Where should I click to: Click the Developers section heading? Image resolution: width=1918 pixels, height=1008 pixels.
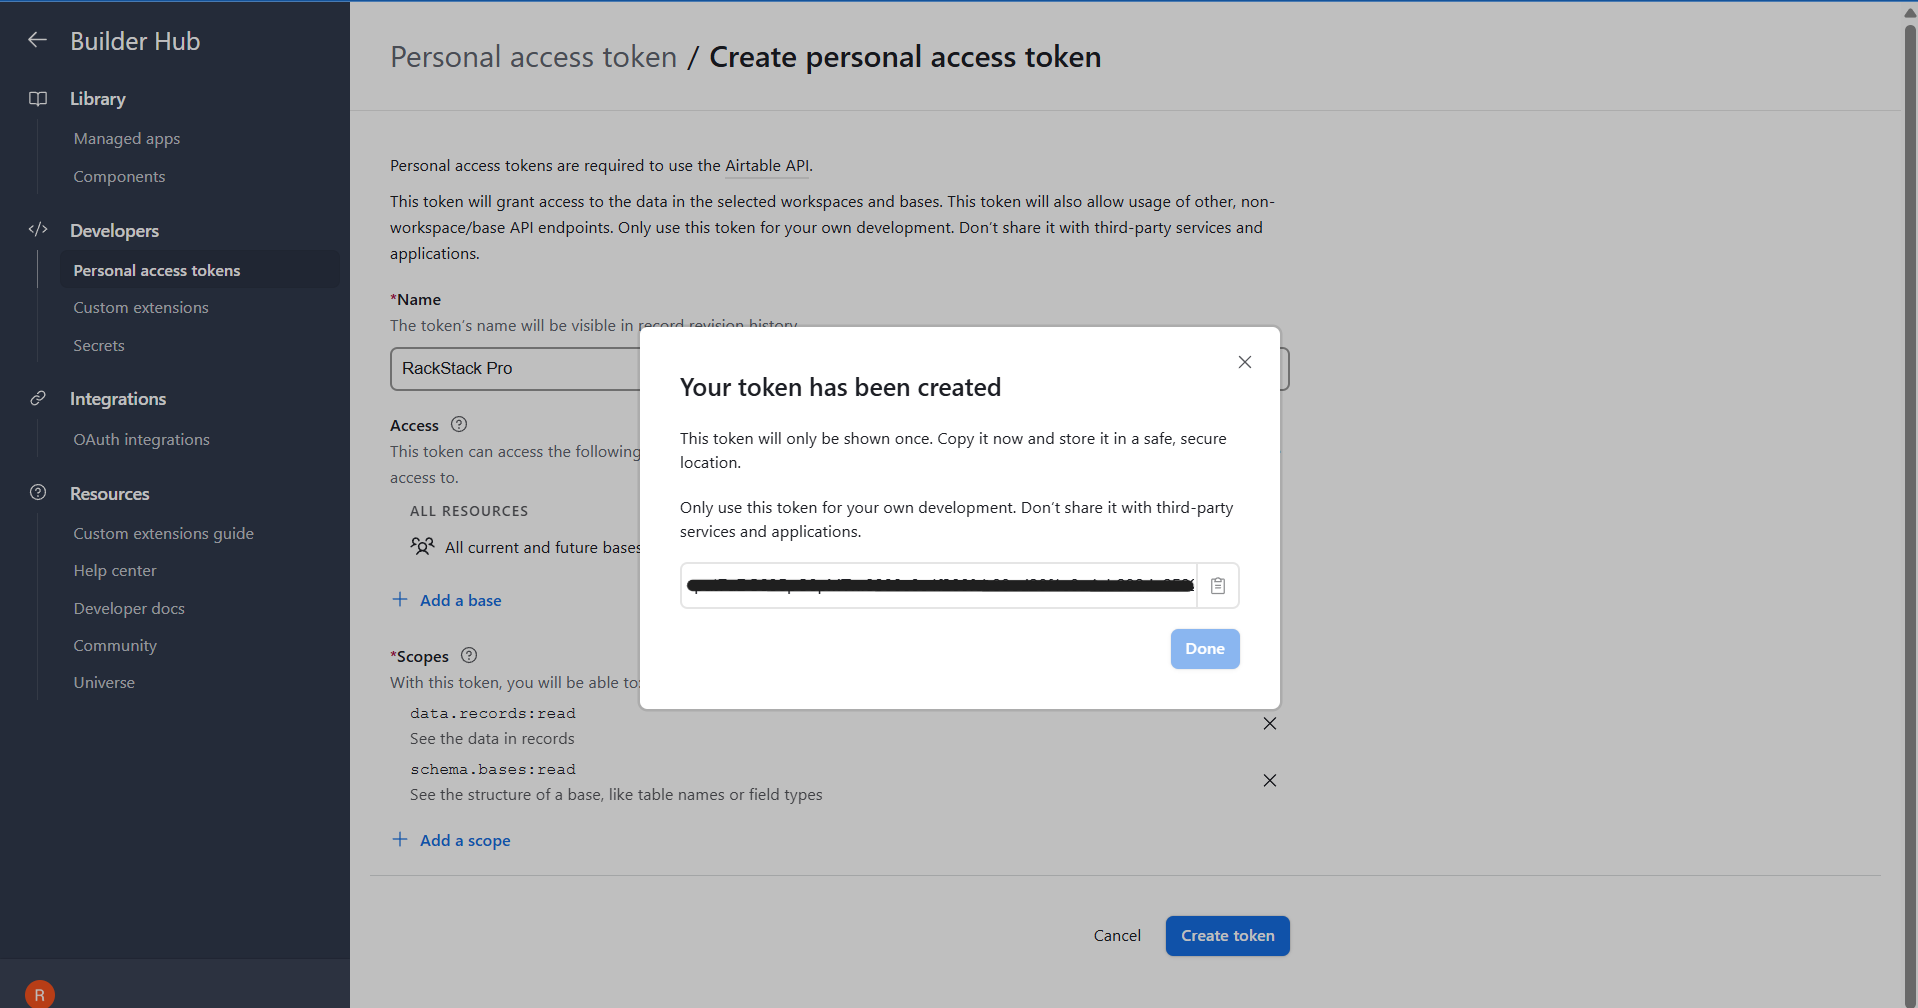[114, 231]
